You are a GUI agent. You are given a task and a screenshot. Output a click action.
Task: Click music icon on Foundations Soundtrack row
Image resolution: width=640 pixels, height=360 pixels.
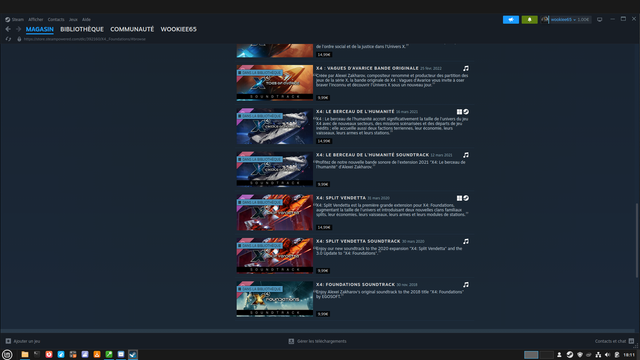point(466,285)
